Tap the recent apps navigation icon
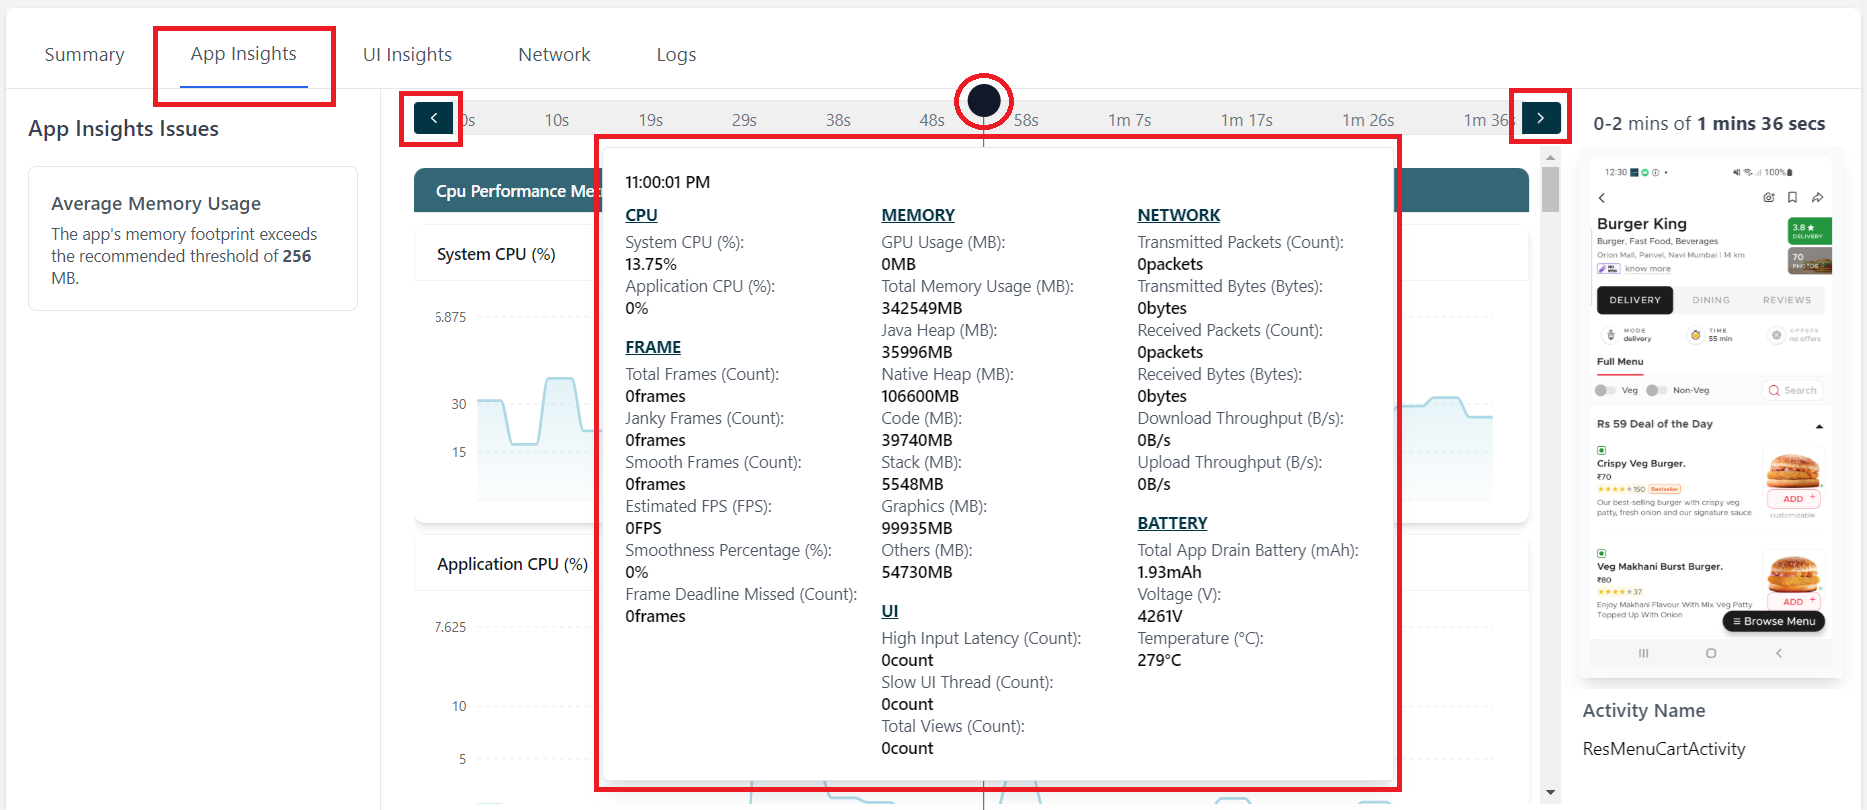1867x810 pixels. (x=1643, y=653)
